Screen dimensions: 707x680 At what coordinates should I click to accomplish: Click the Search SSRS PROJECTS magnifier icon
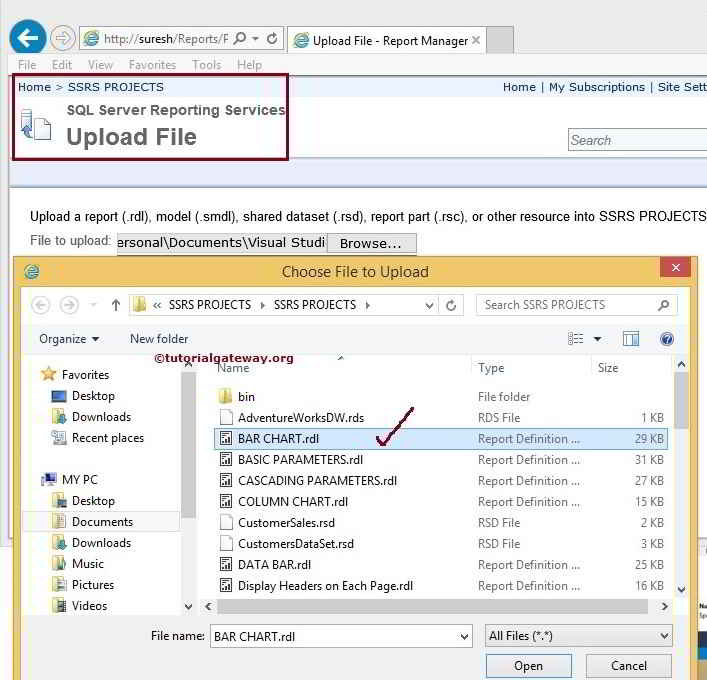click(x=664, y=305)
